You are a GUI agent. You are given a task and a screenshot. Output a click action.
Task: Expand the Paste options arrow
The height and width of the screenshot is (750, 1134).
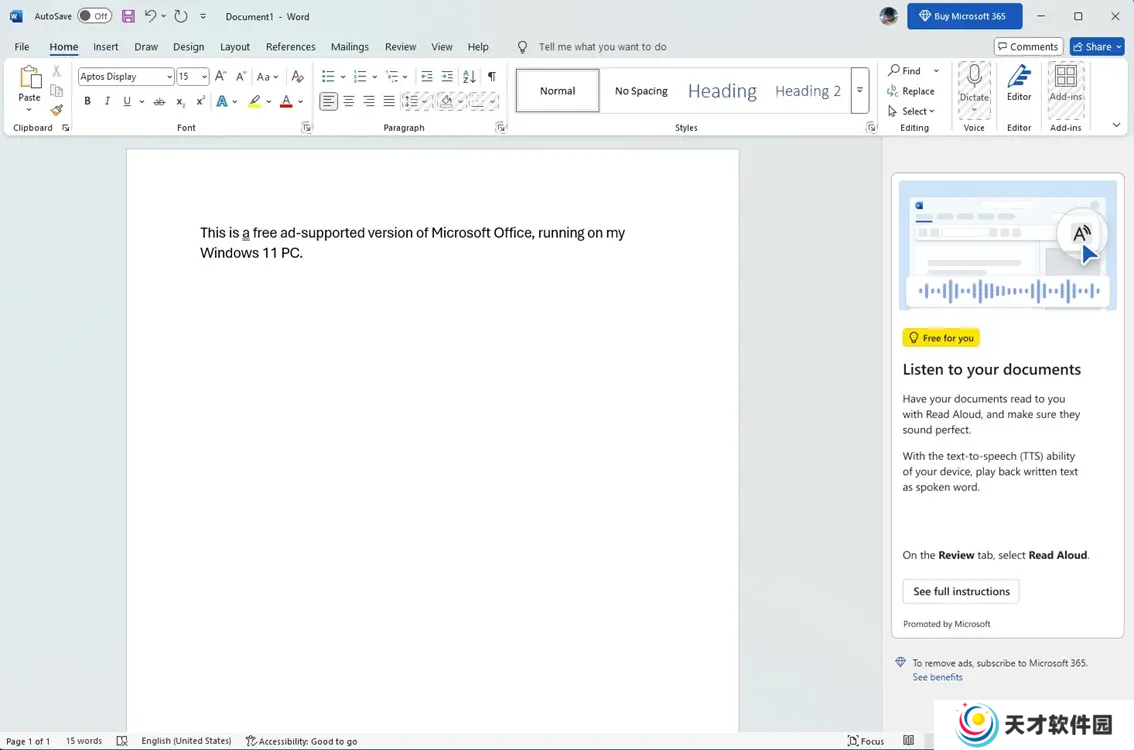(30, 110)
